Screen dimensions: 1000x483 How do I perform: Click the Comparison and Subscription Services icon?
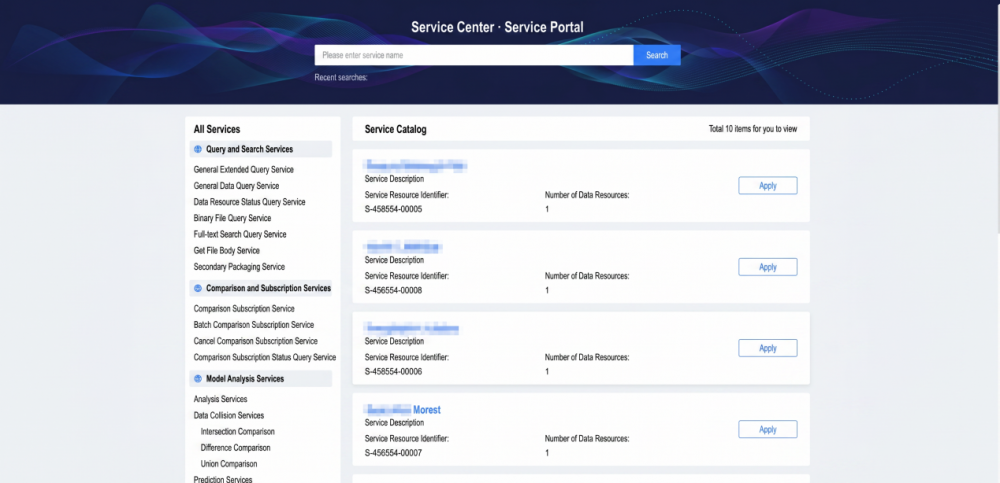click(x=198, y=288)
